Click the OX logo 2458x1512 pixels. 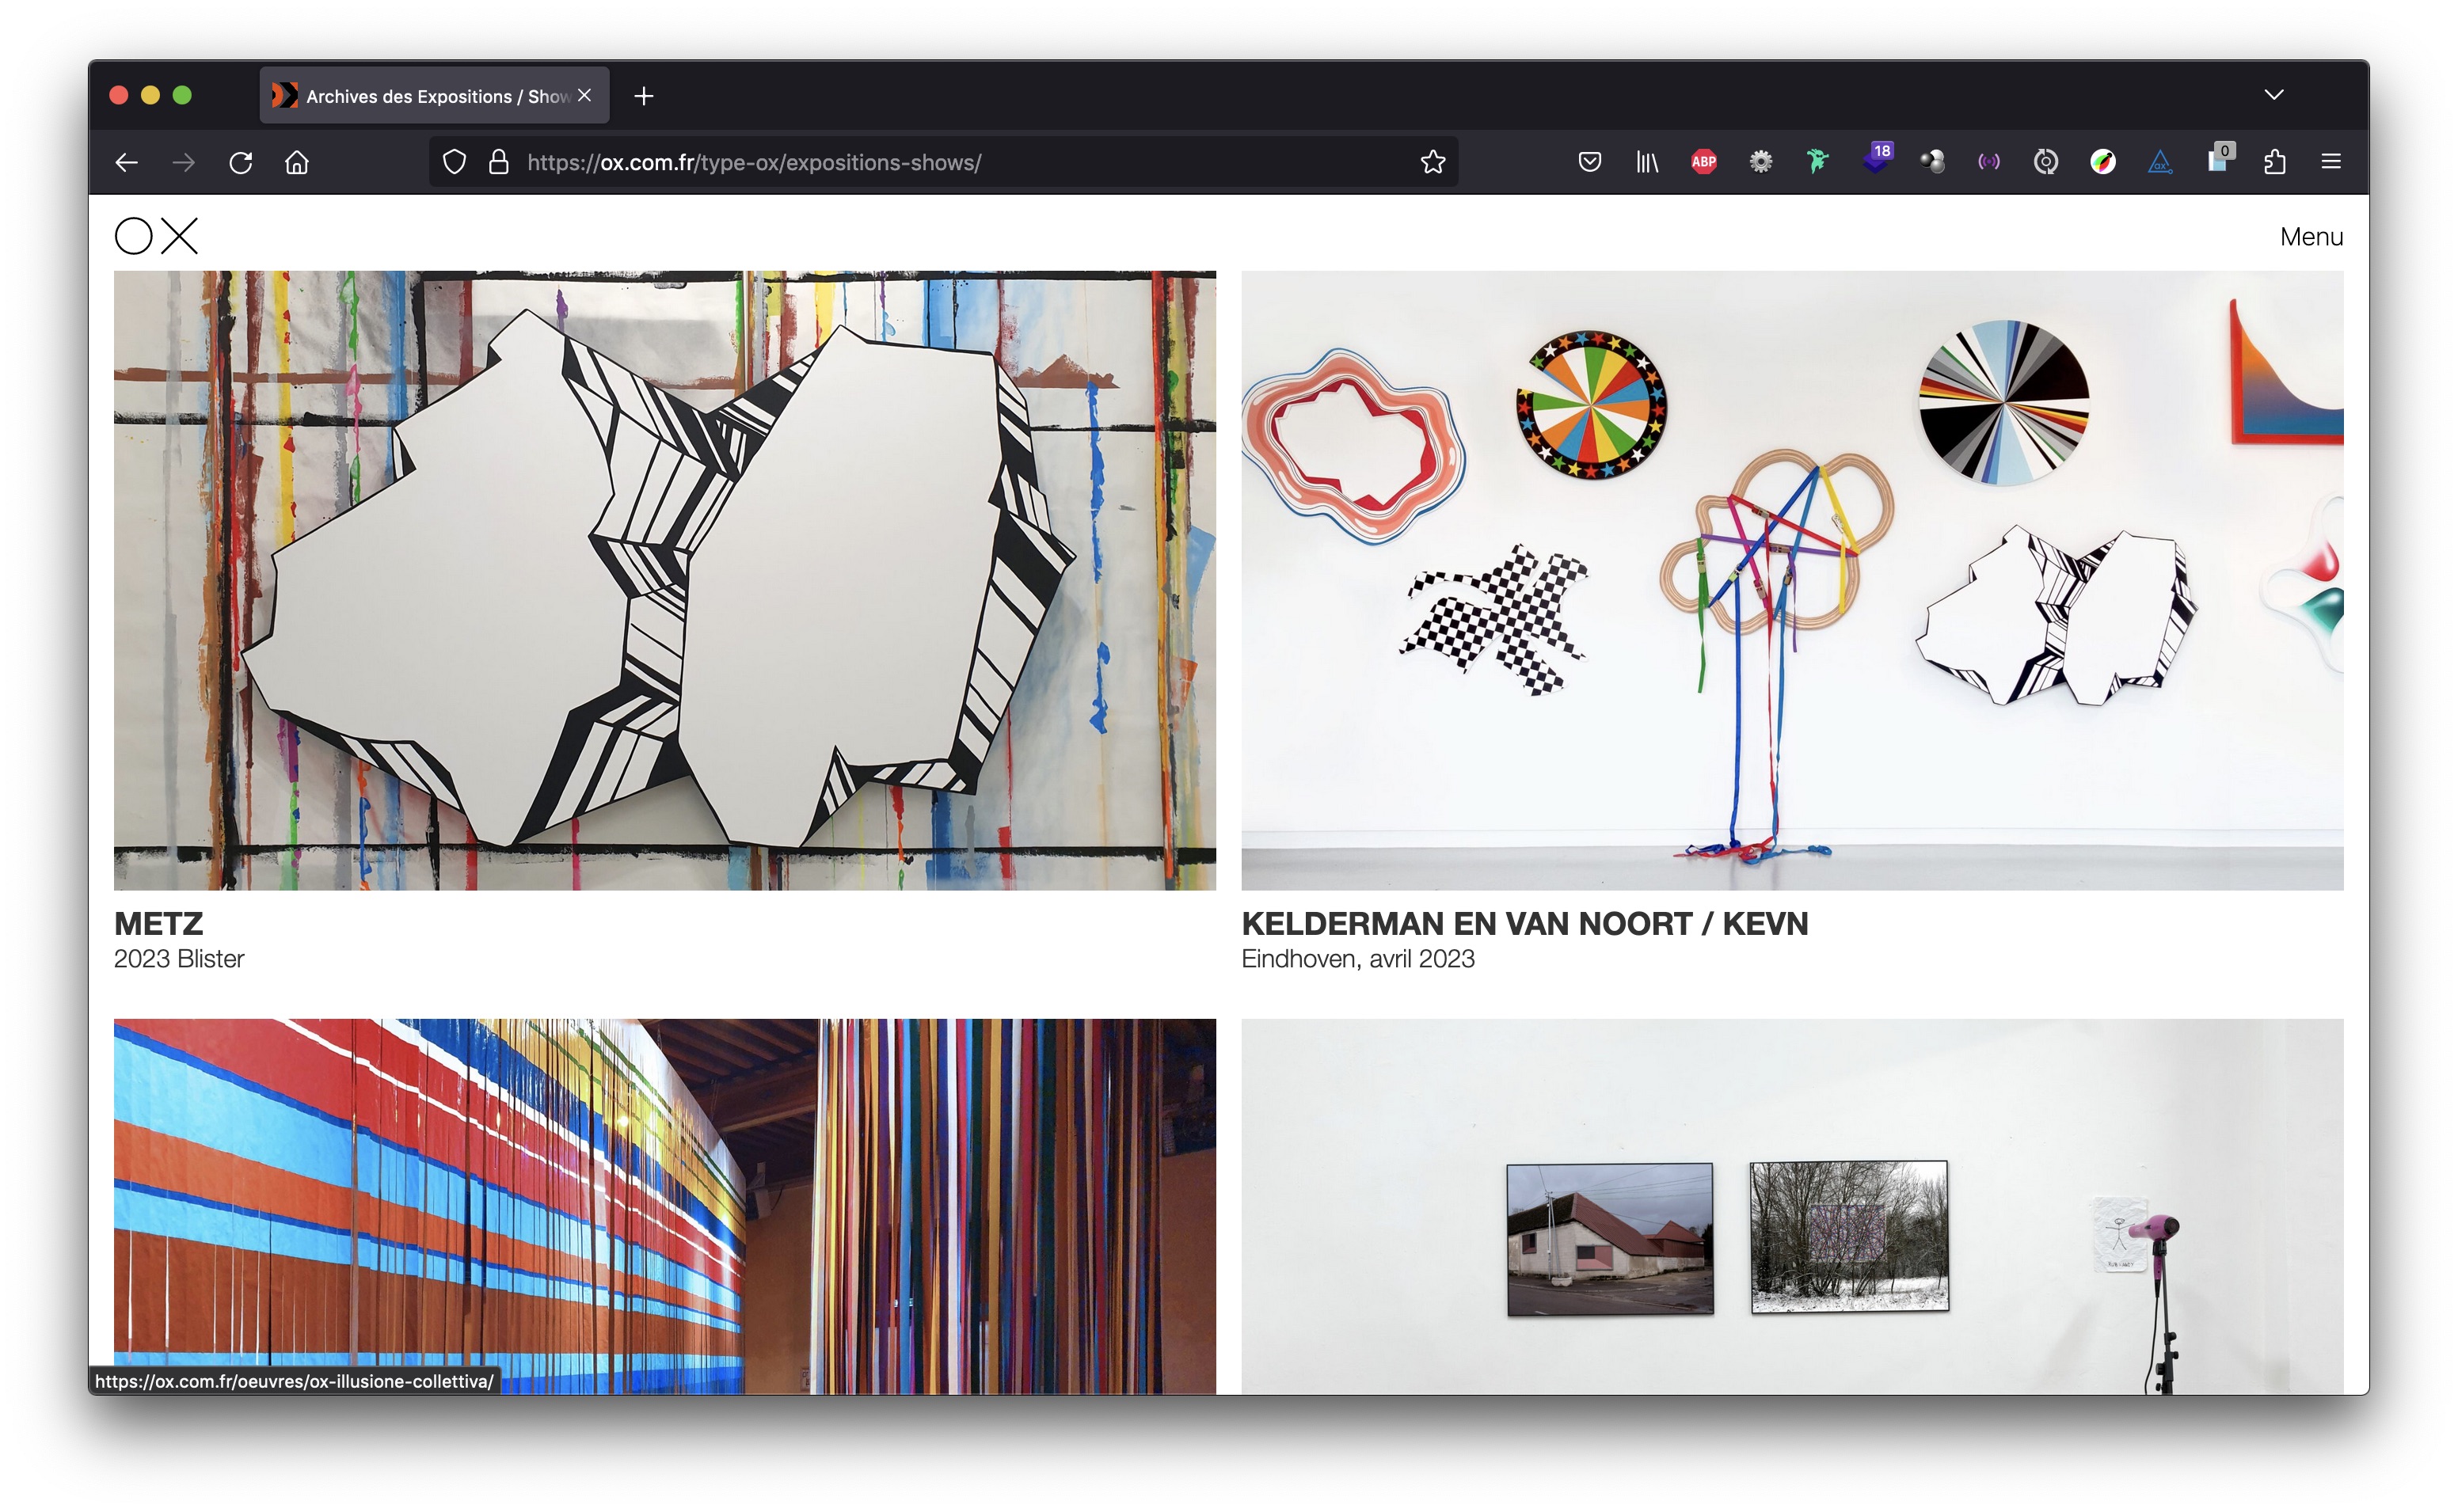[x=156, y=236]
